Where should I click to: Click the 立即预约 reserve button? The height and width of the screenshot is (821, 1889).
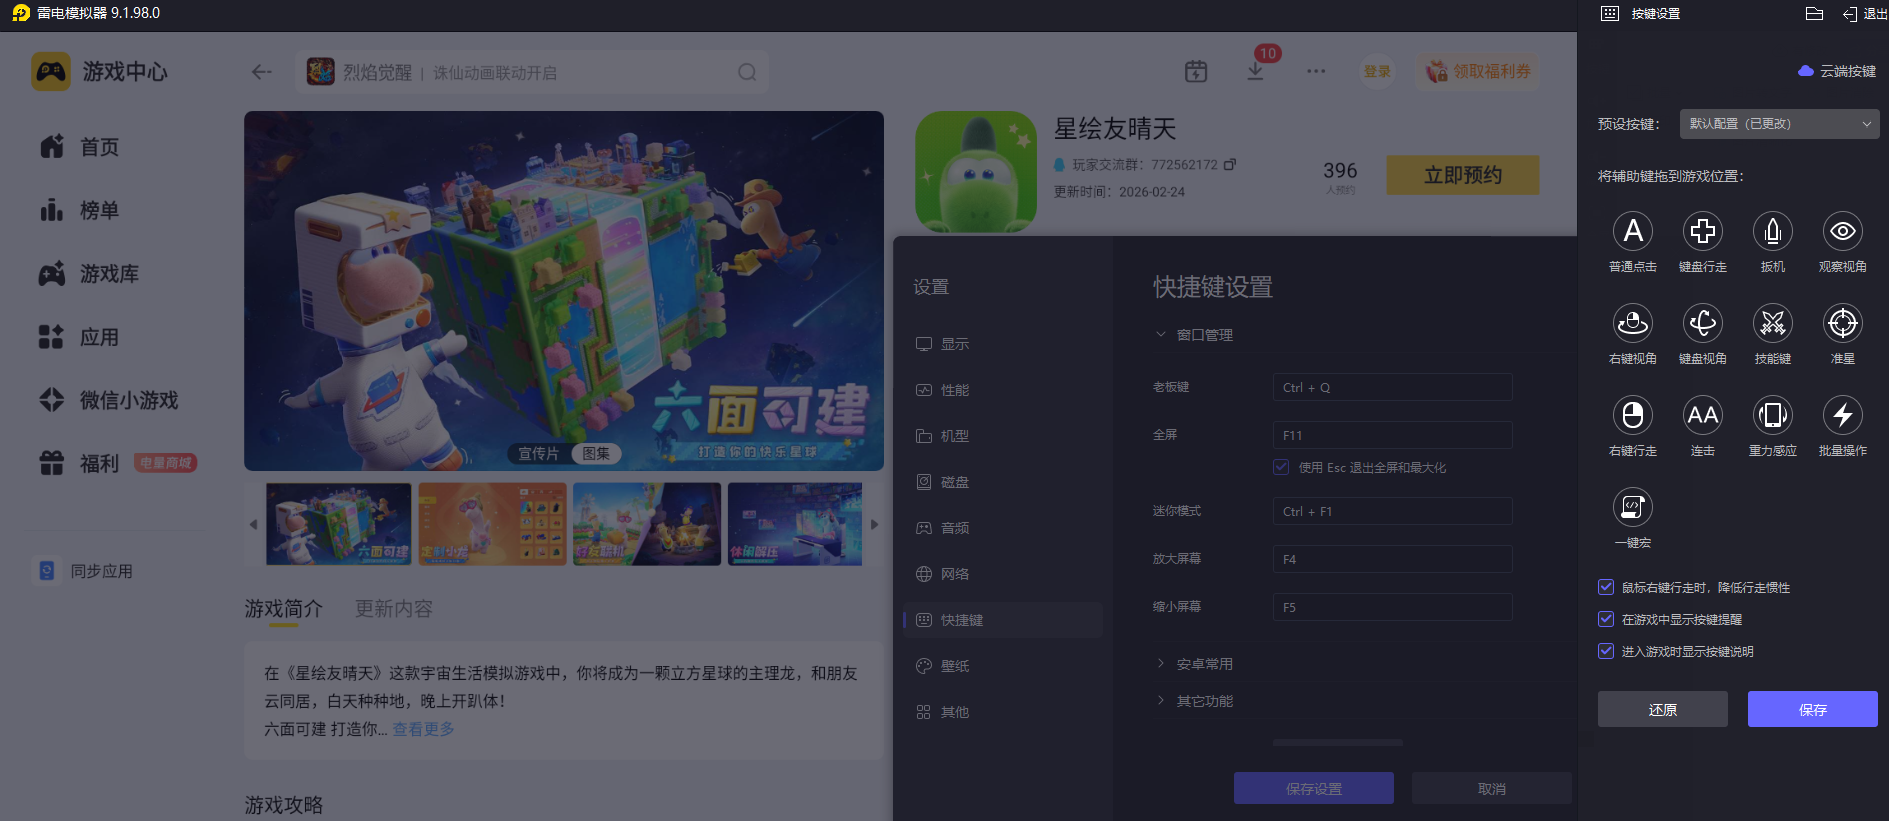click(x=1463, y=175)
